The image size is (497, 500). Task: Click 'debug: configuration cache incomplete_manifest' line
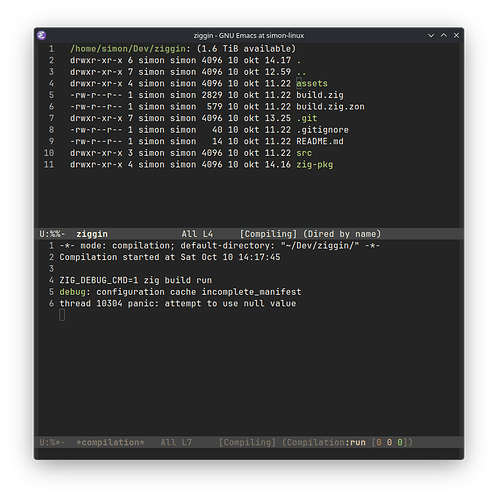click(x=180, y=292)
